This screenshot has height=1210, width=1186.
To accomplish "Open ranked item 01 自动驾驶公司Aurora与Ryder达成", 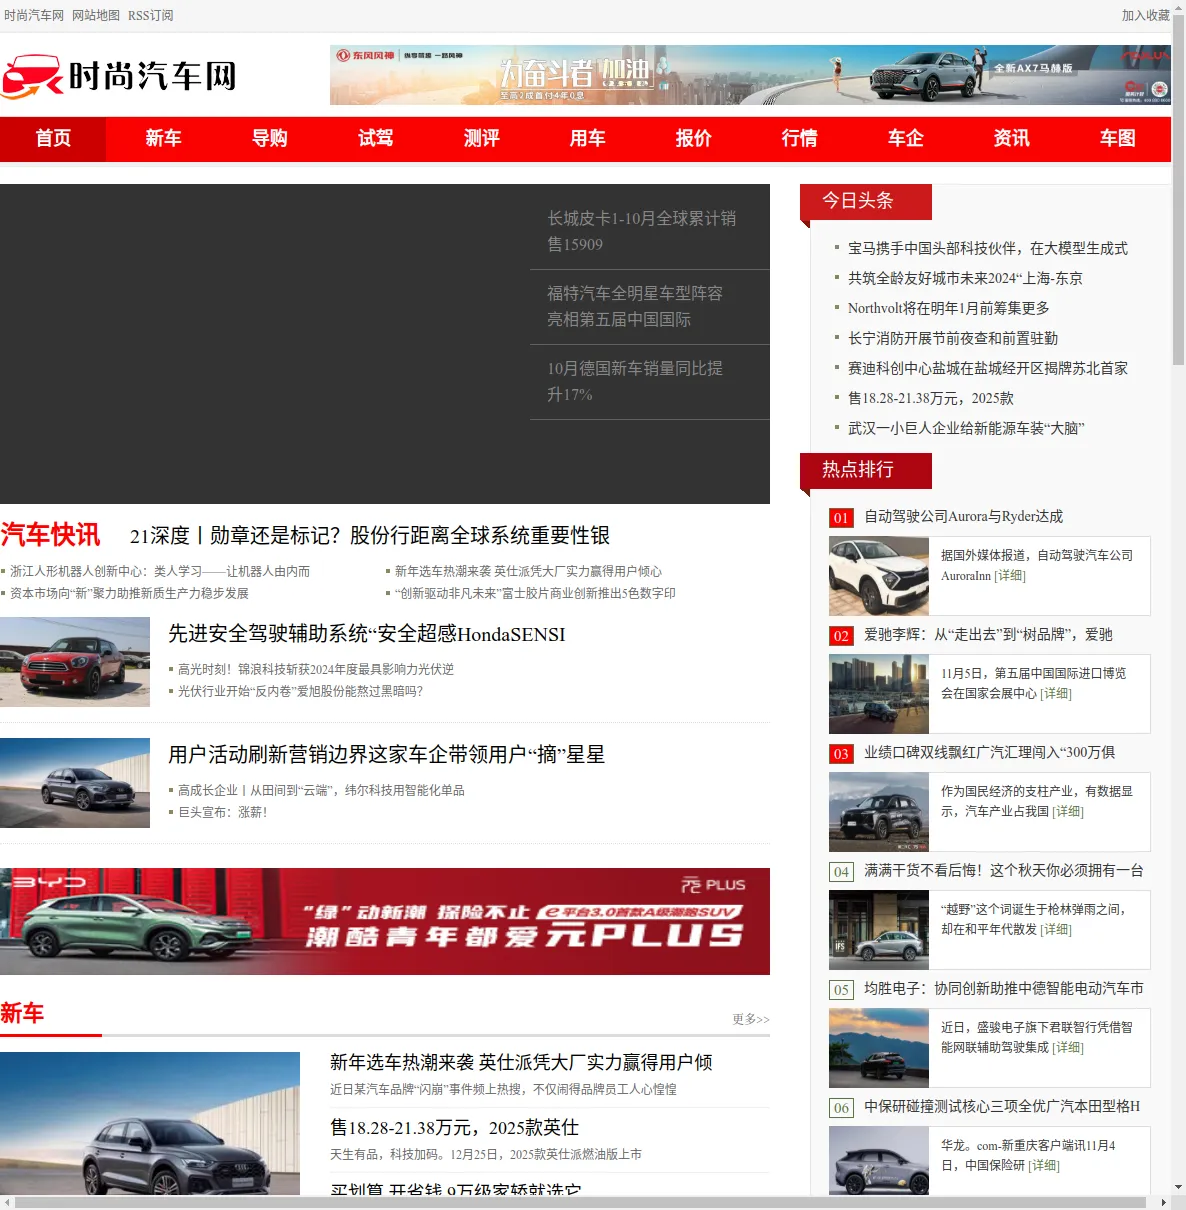I will pyautogui.click(x=963, y=517).
